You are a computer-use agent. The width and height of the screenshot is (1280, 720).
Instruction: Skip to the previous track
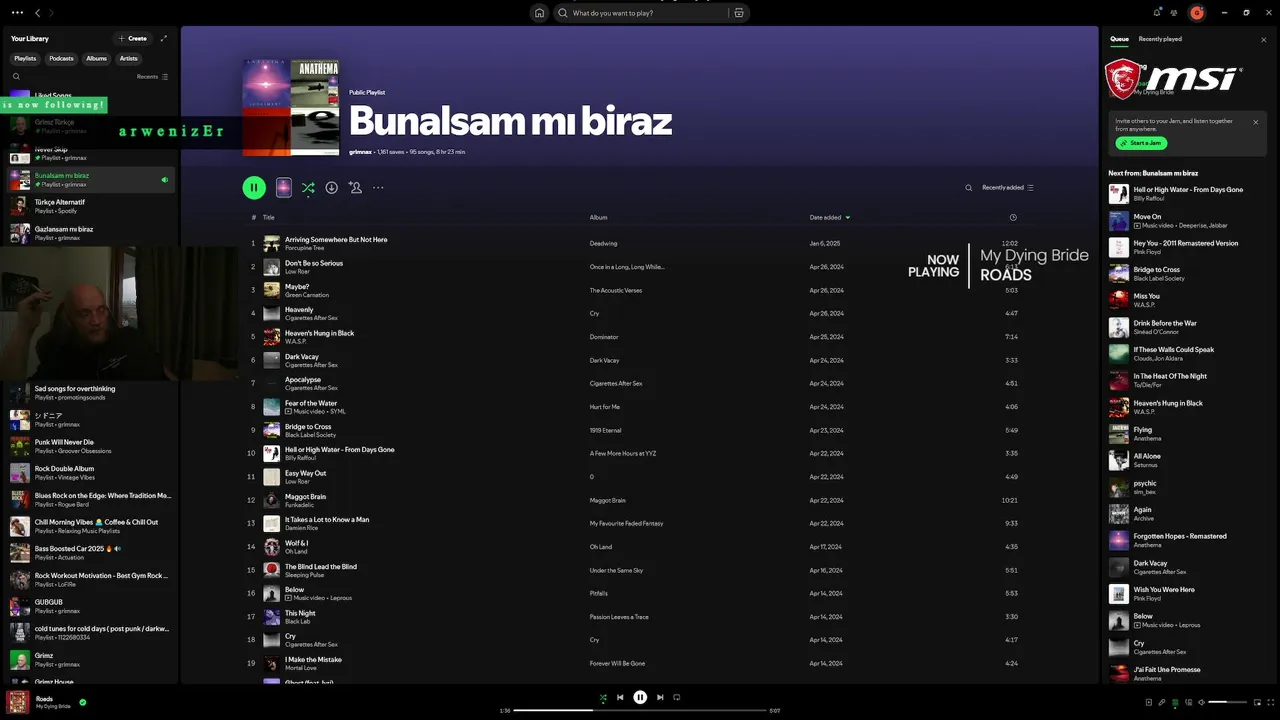coord(620,697)
